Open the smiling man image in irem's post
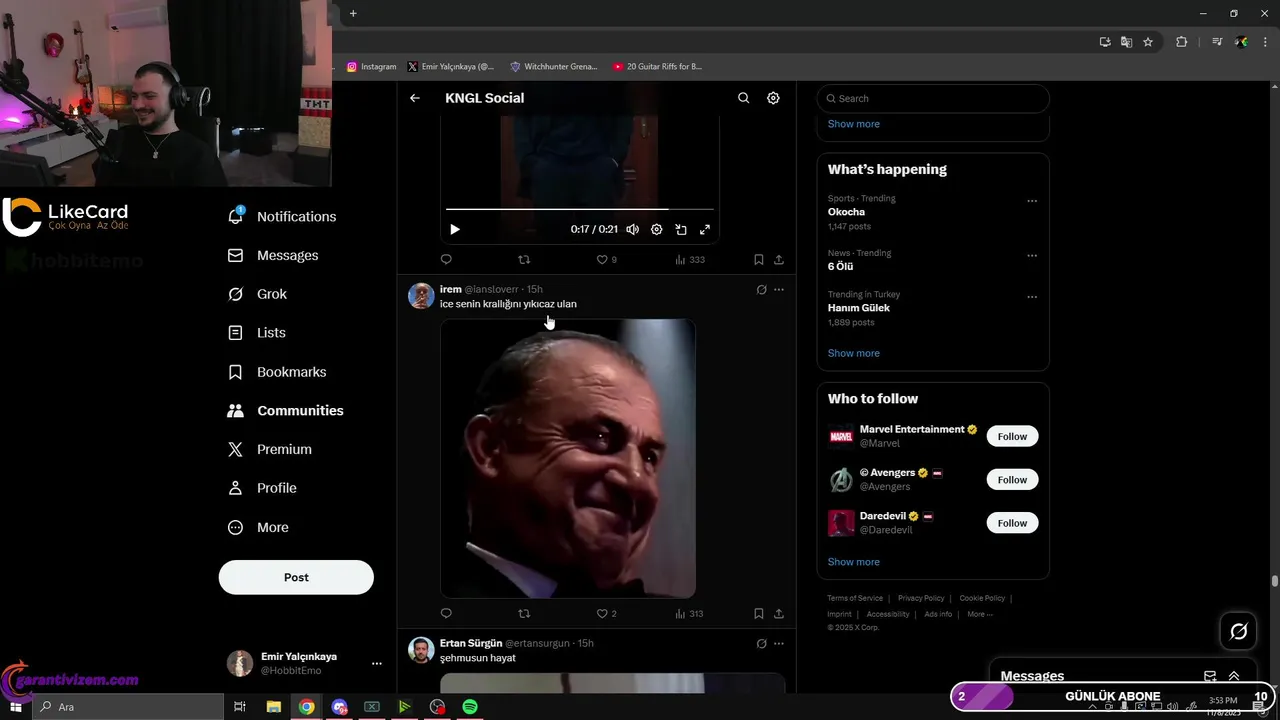This screenshot has width=1280, height=720. [x=568, y=458]
